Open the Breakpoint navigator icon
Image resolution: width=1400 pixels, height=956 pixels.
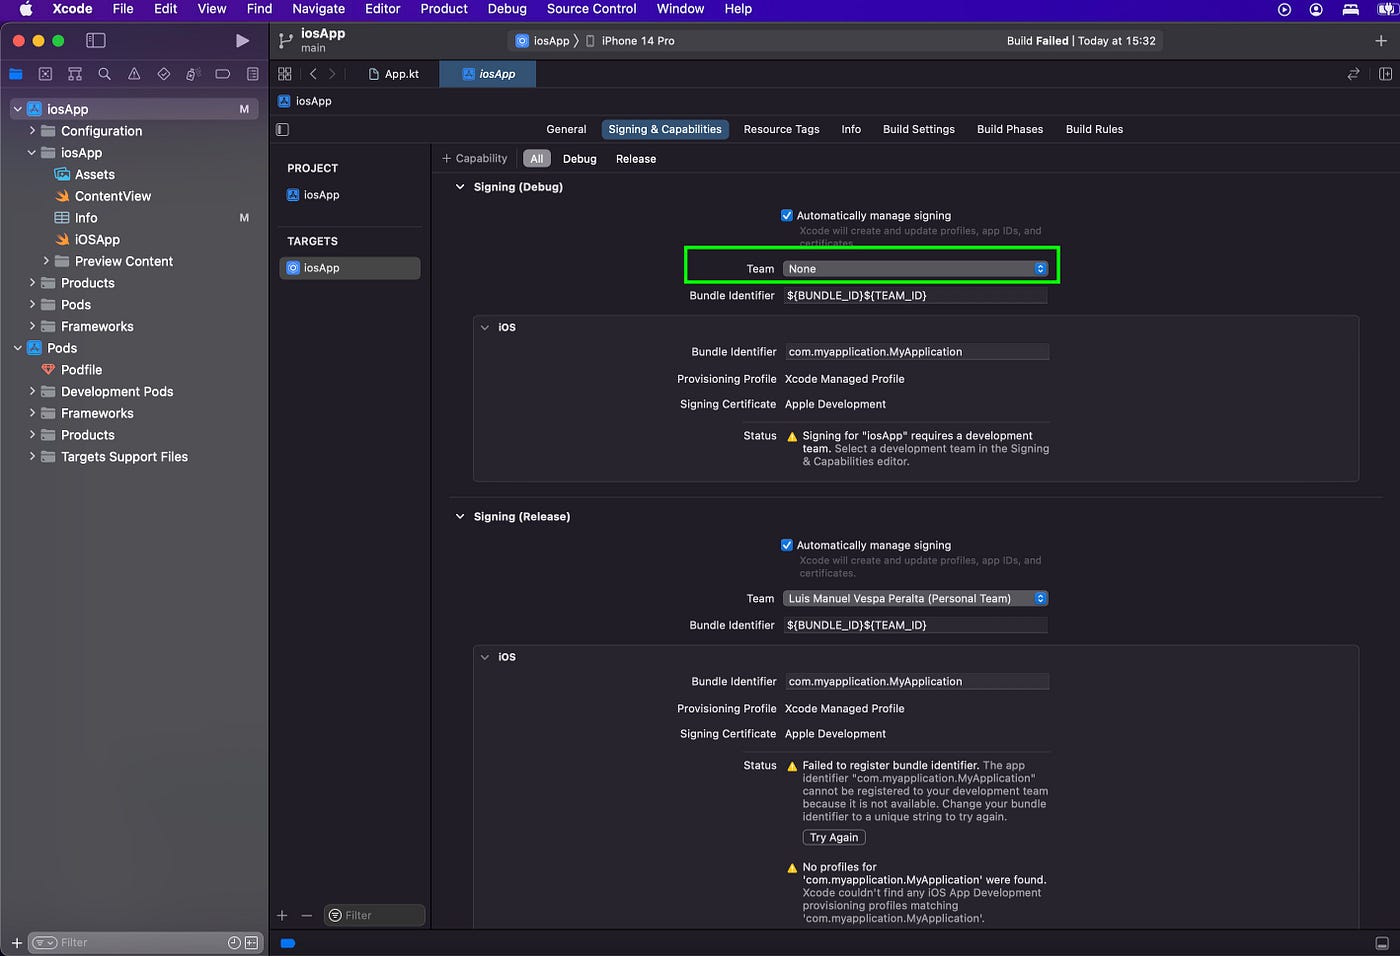(223, 74)
